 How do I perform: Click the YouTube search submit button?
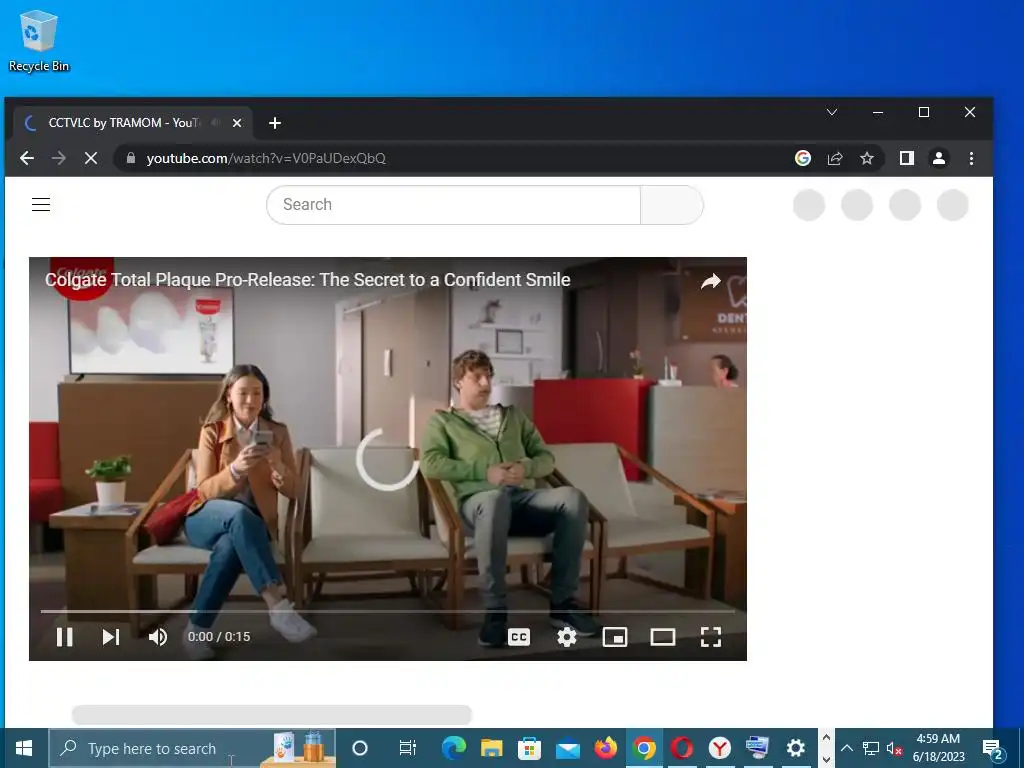(671, 205)
